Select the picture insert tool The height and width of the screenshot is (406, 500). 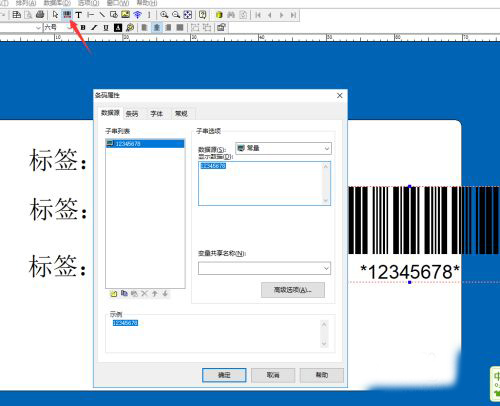pos(125,15)
